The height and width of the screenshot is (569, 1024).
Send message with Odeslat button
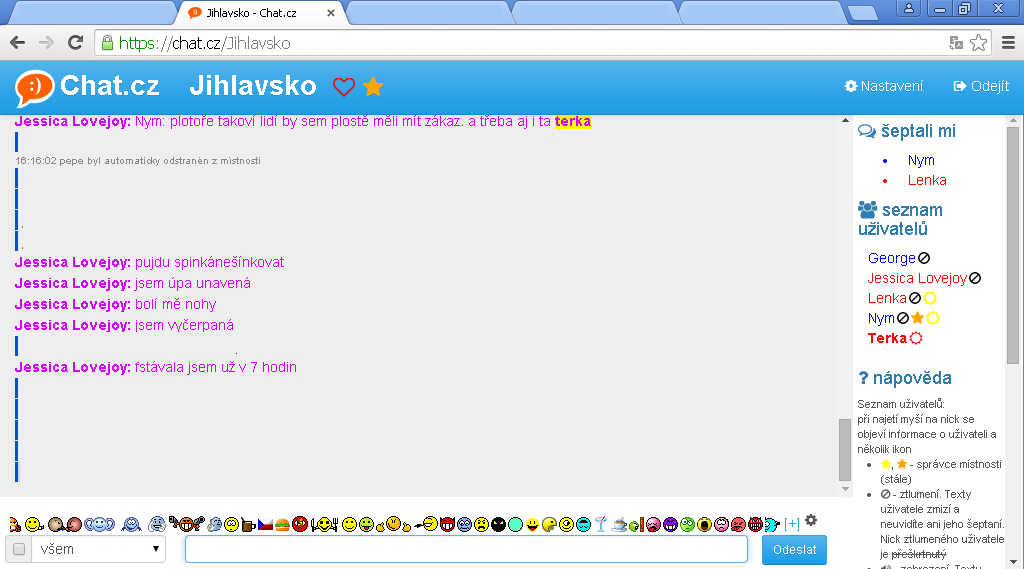point(794,549)
